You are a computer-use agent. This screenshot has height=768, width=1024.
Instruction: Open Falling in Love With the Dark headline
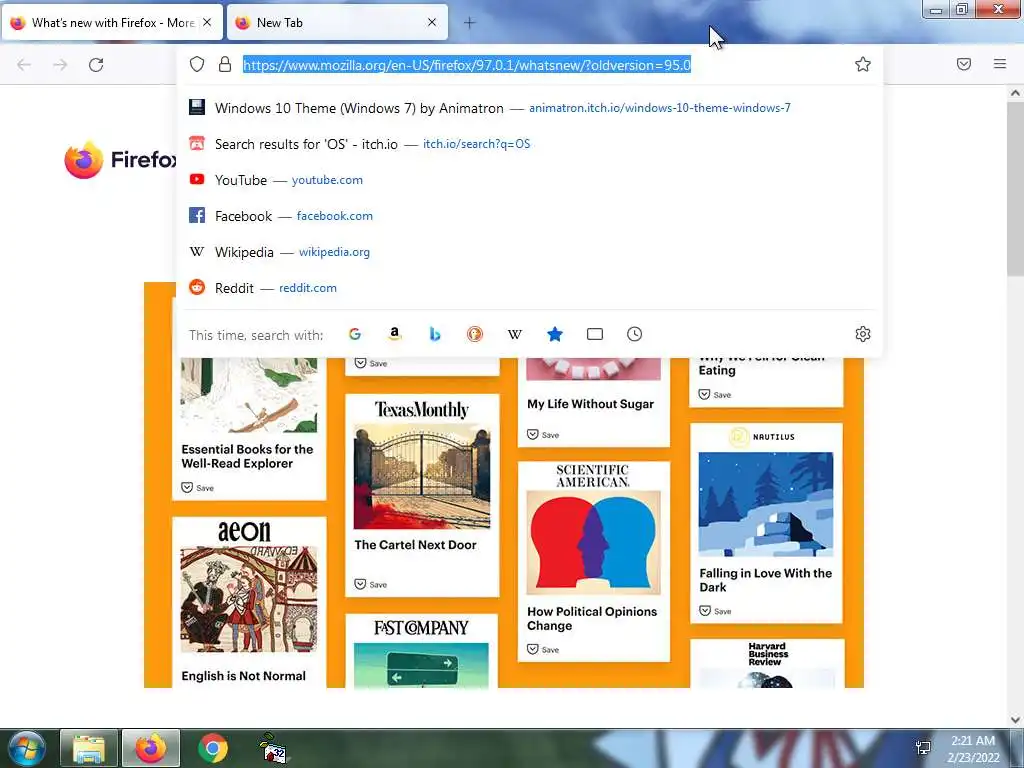765,580
